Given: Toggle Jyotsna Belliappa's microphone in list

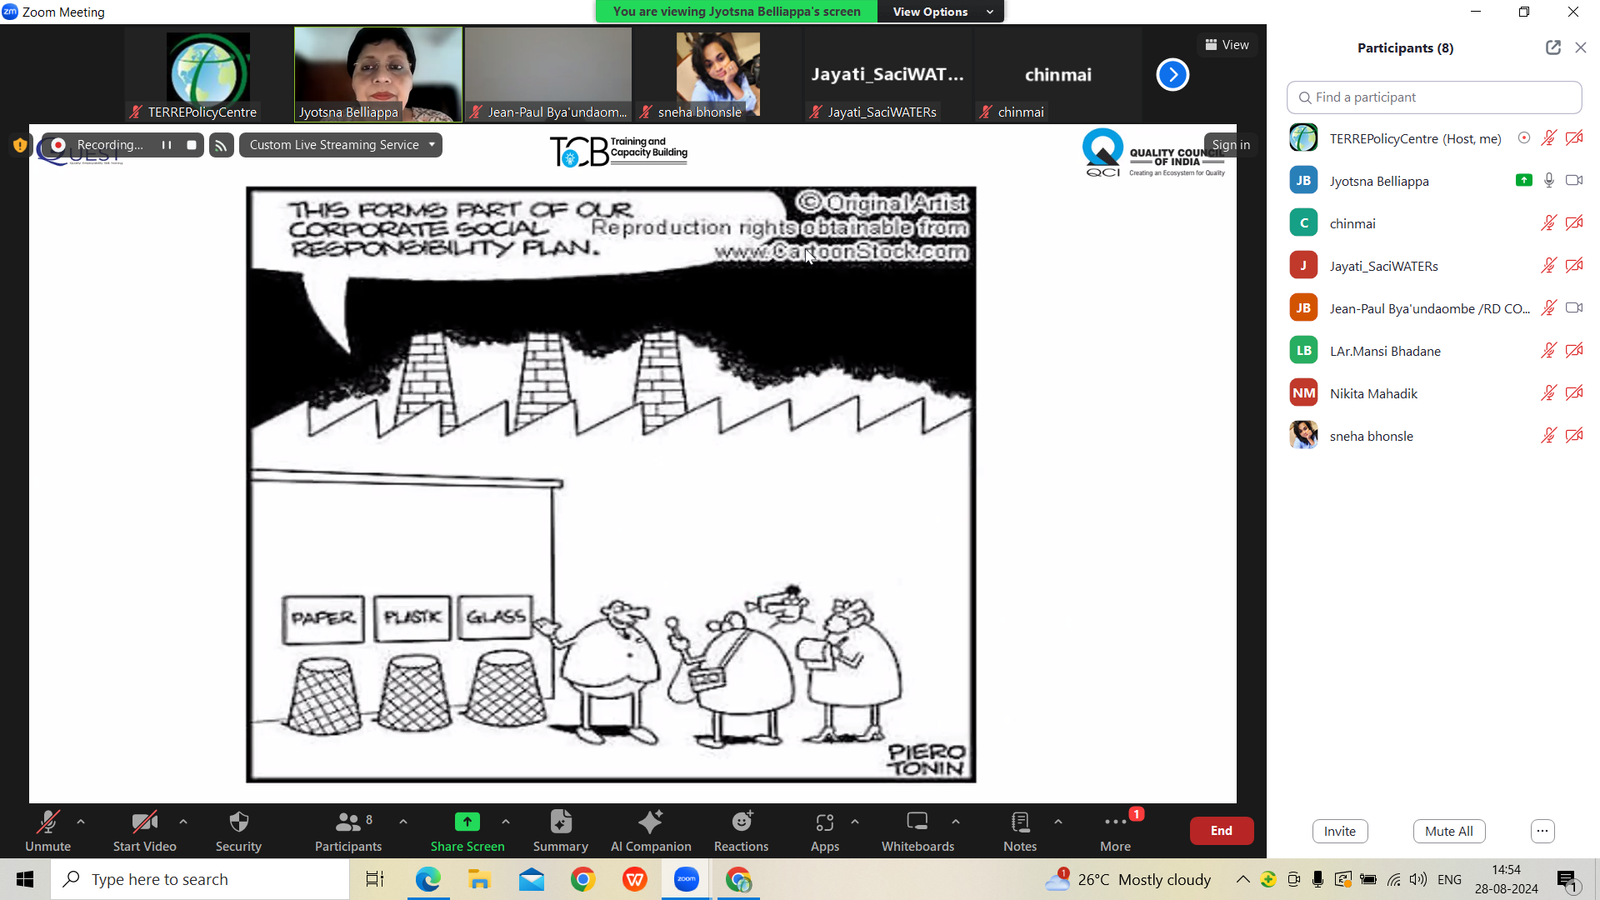Looking at the screenshot, I should [1548, 180].
